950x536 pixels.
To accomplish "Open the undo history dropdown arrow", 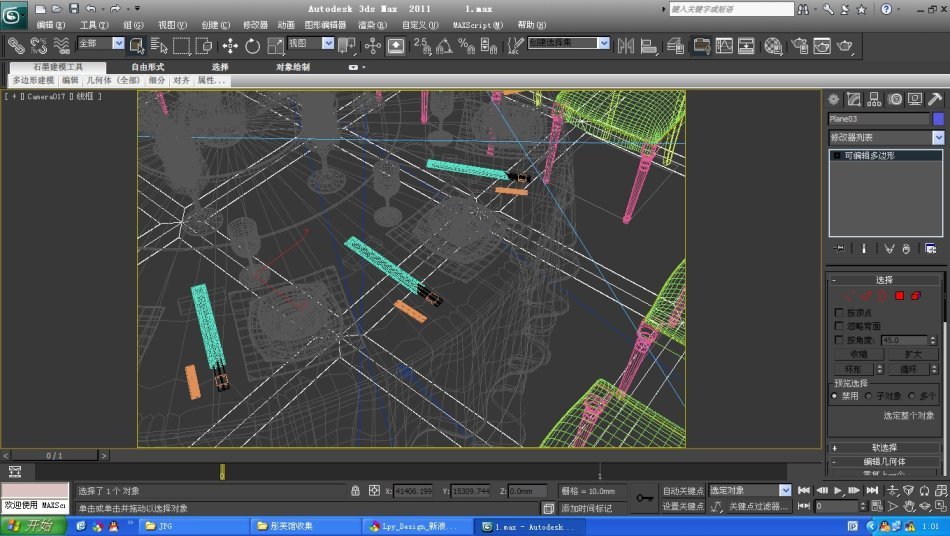I will coord(101,9).
